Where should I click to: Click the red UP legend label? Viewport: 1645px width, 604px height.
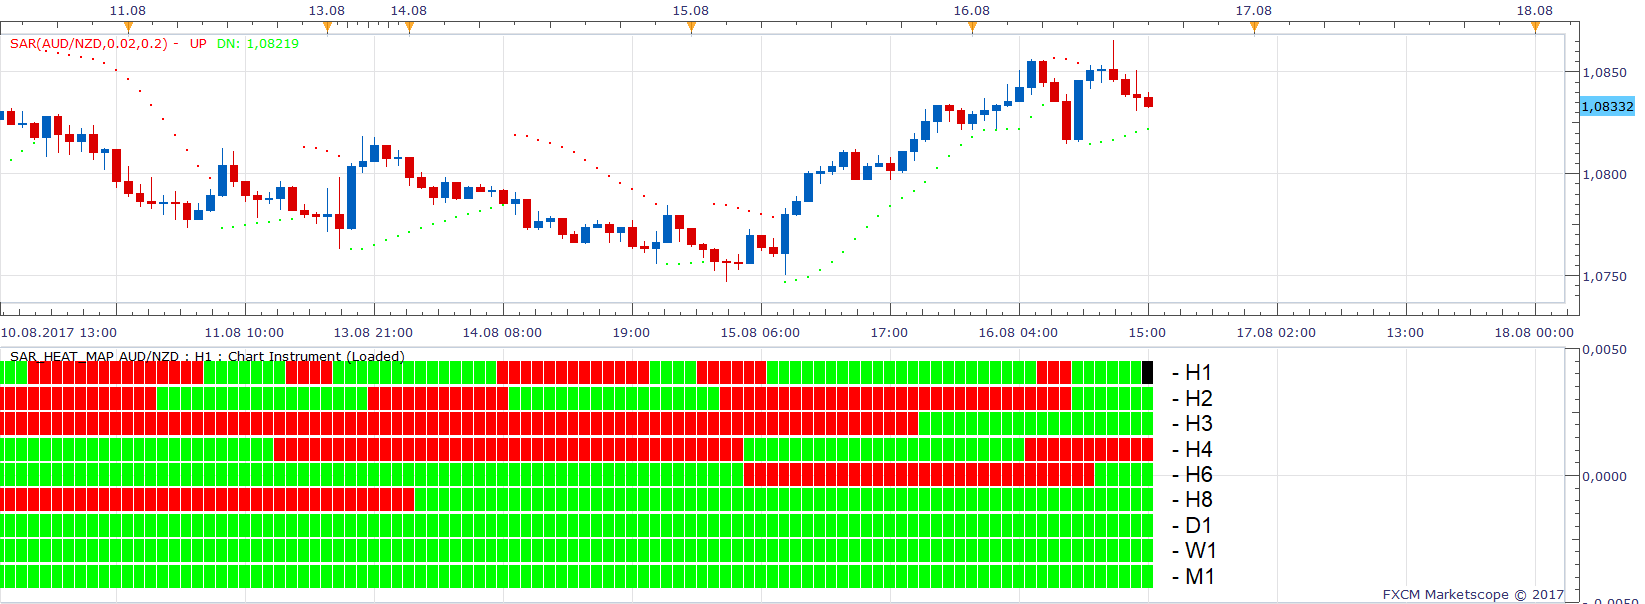tap(198, 44)
